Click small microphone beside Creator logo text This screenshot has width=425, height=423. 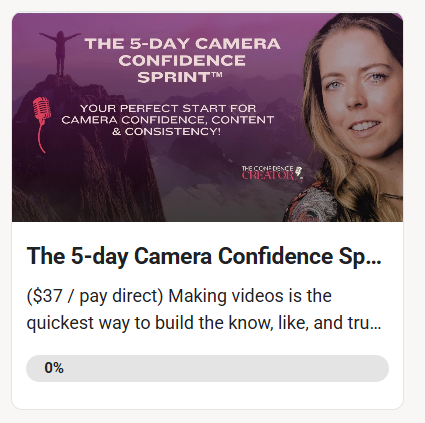(x=299, y=173)
